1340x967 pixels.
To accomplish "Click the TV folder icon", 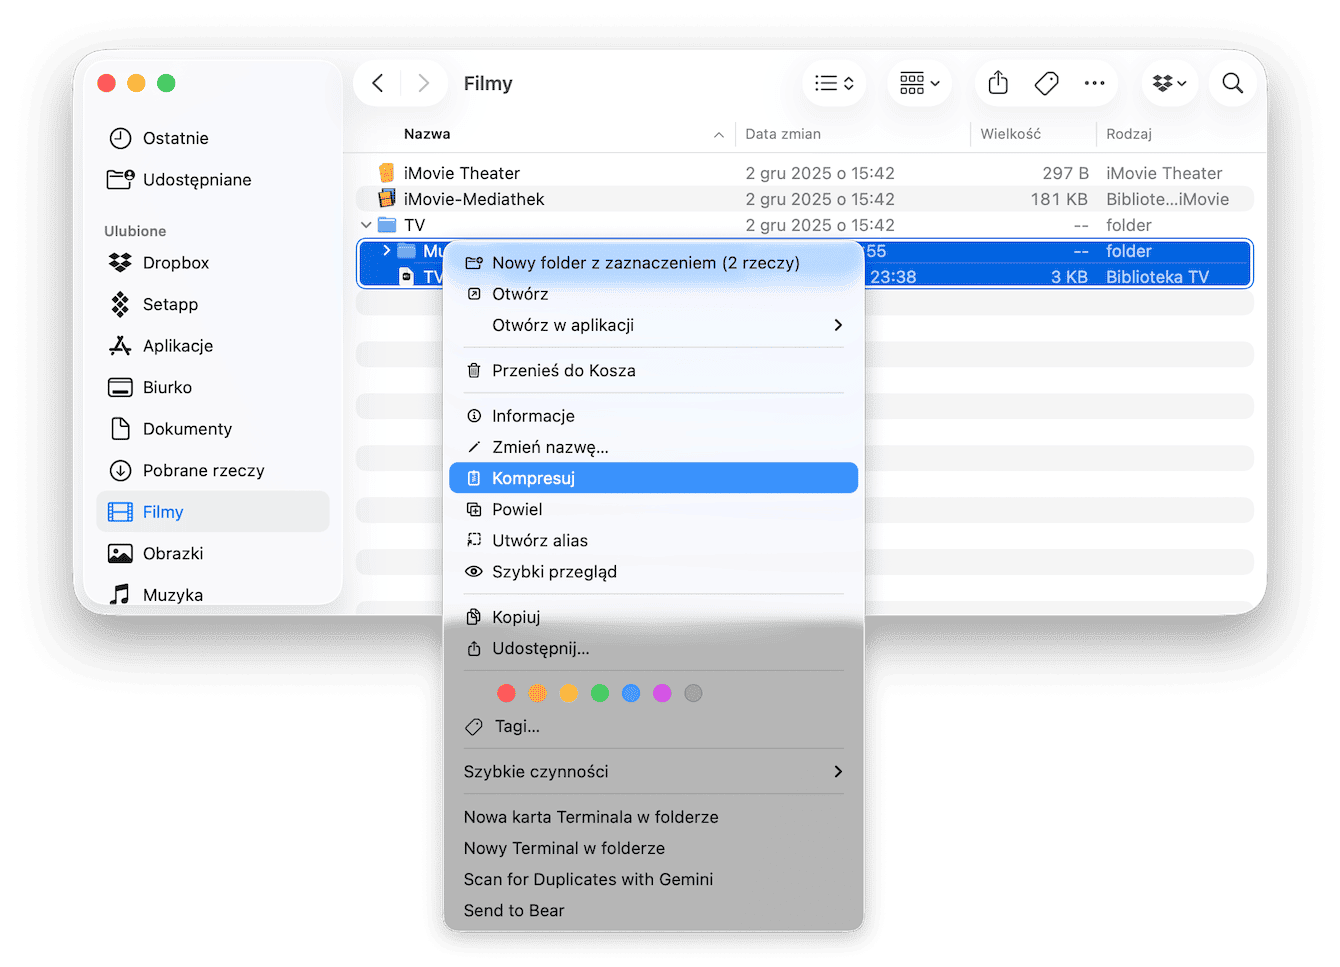I will pos(387,225).
